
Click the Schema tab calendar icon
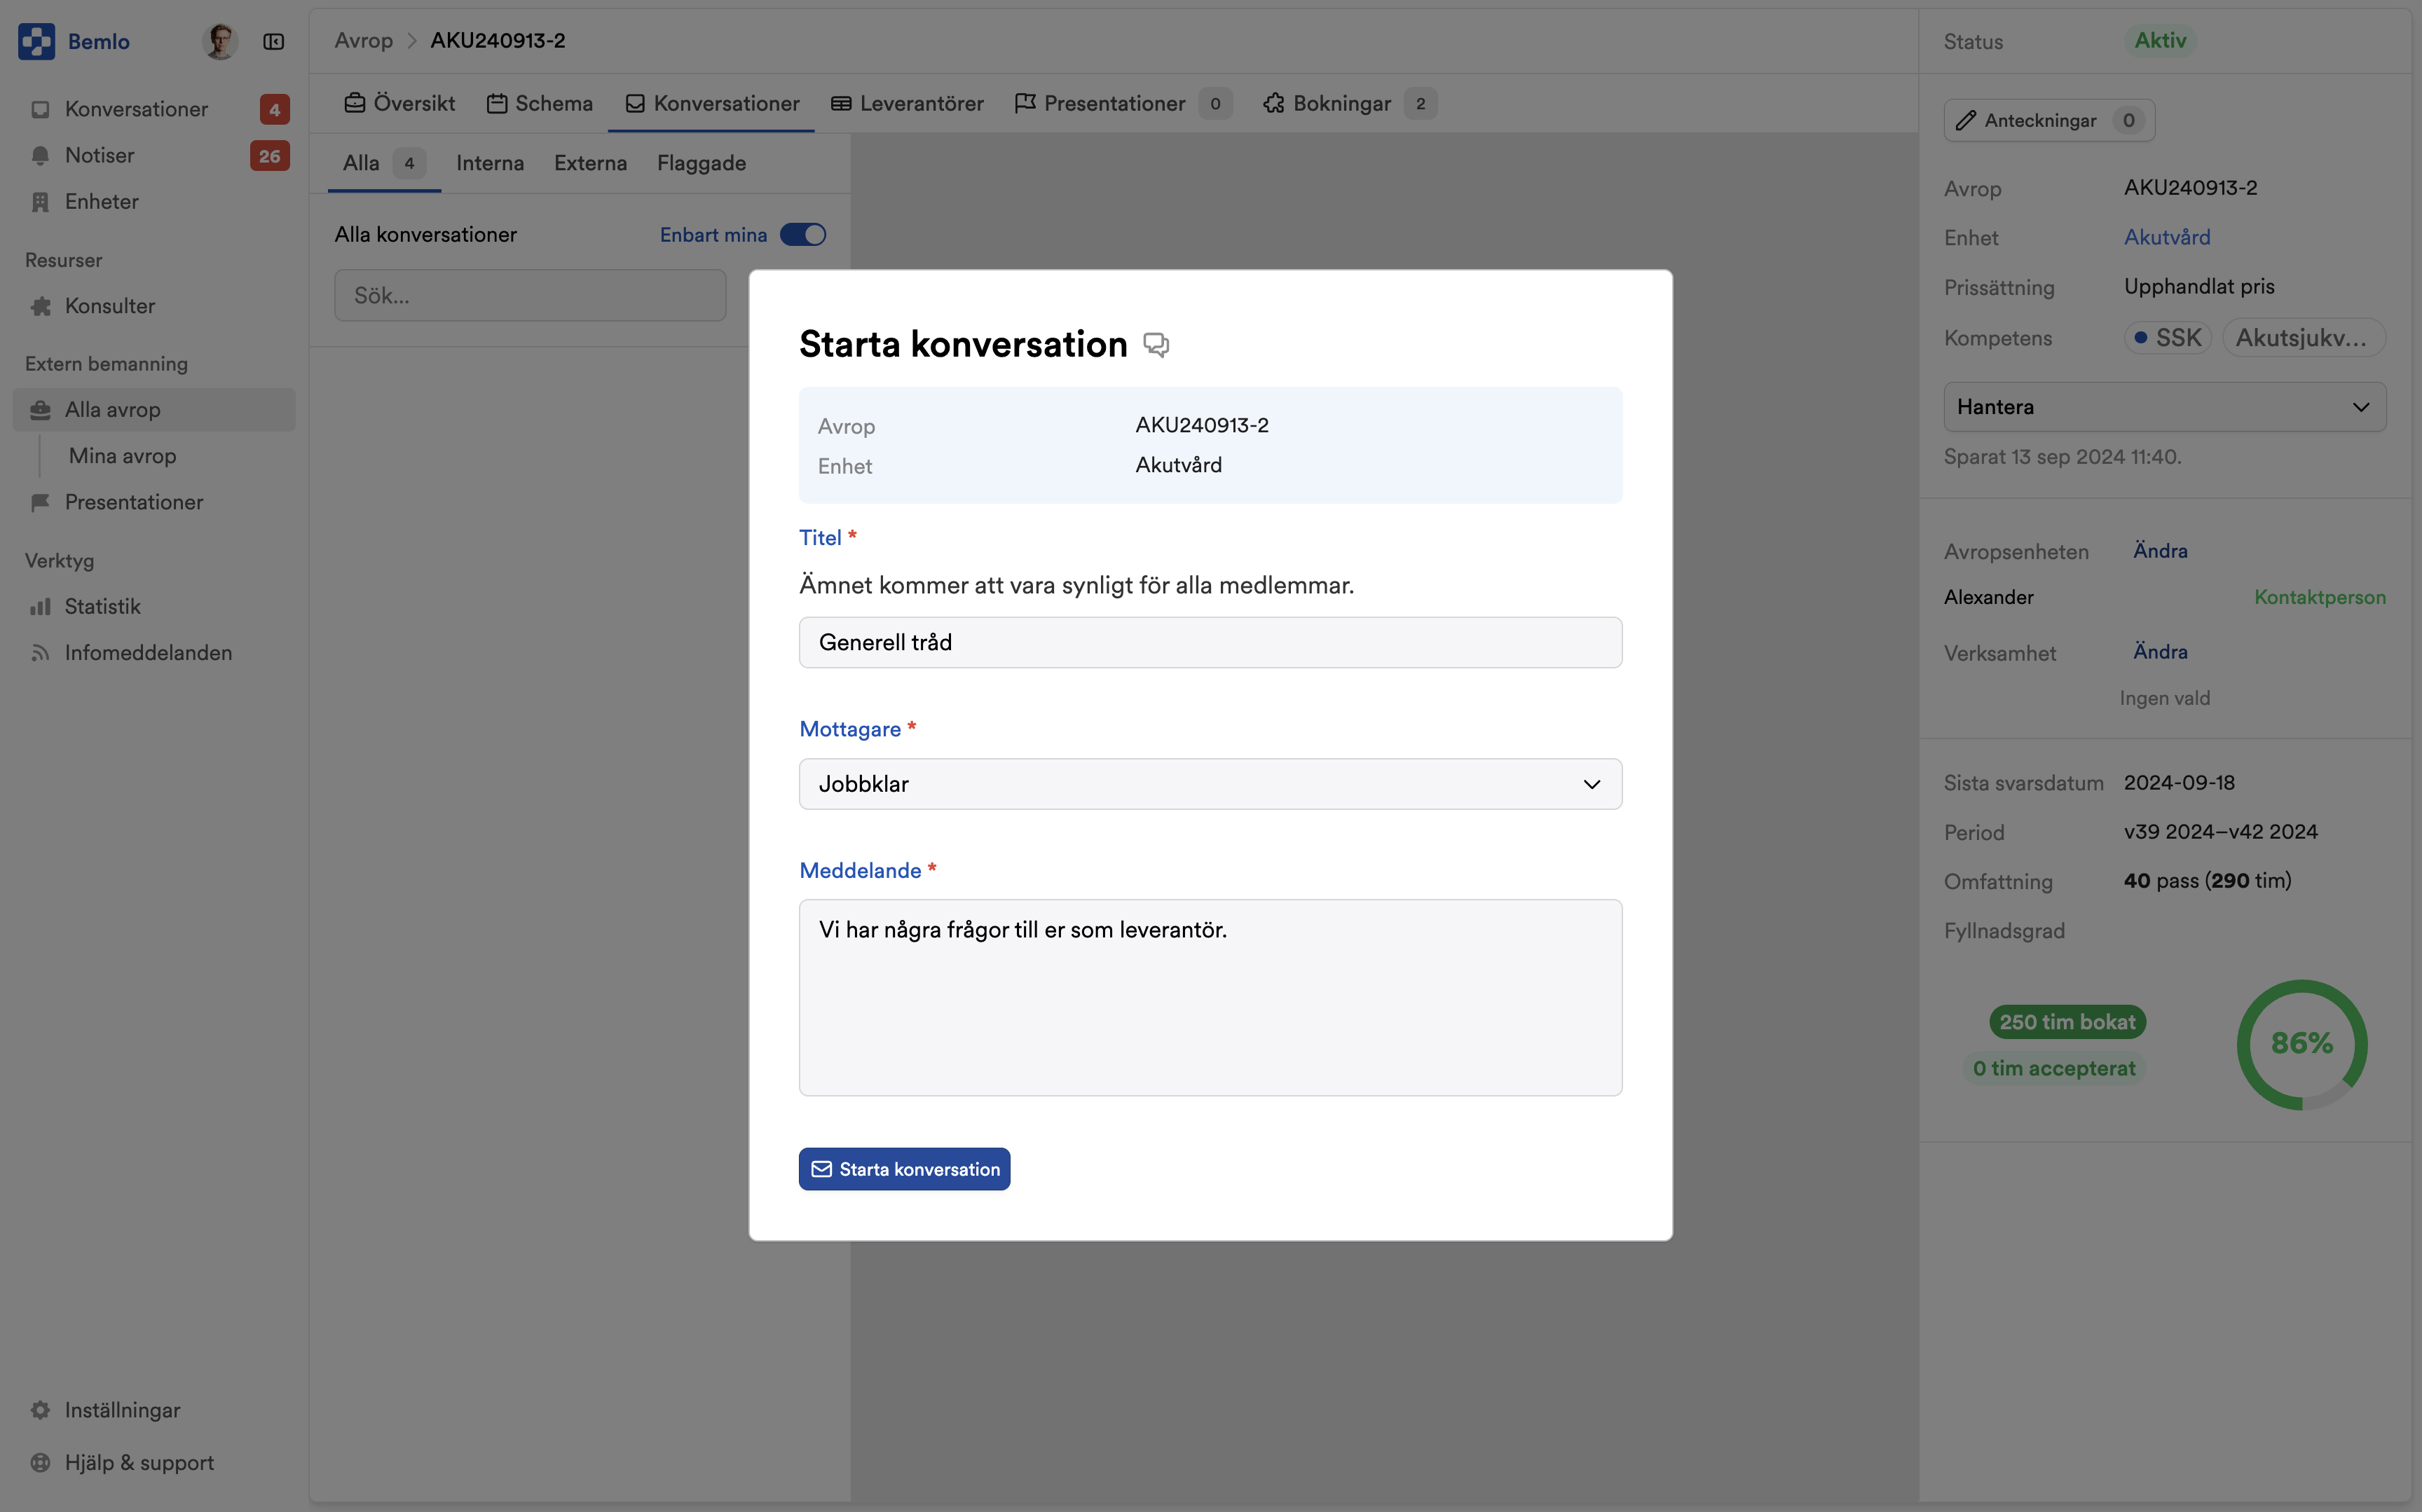497,103
